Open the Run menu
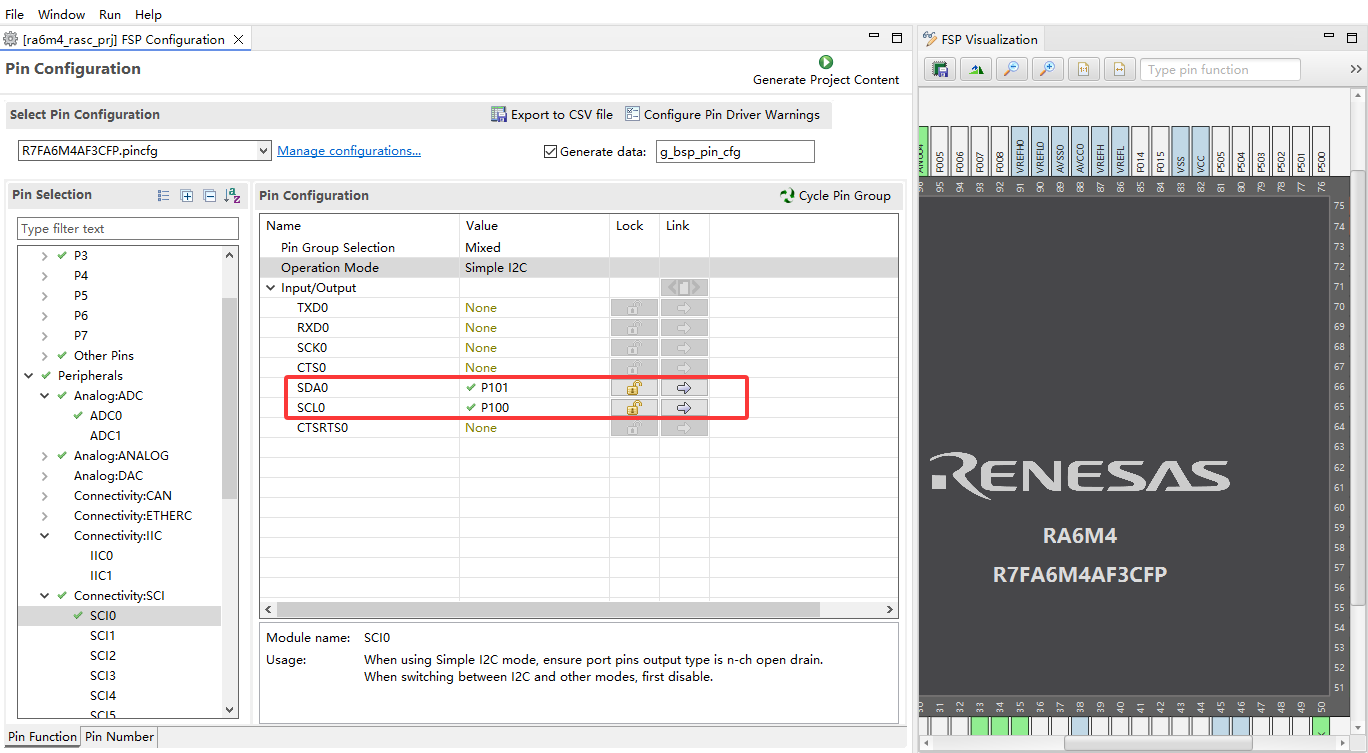 110,15
